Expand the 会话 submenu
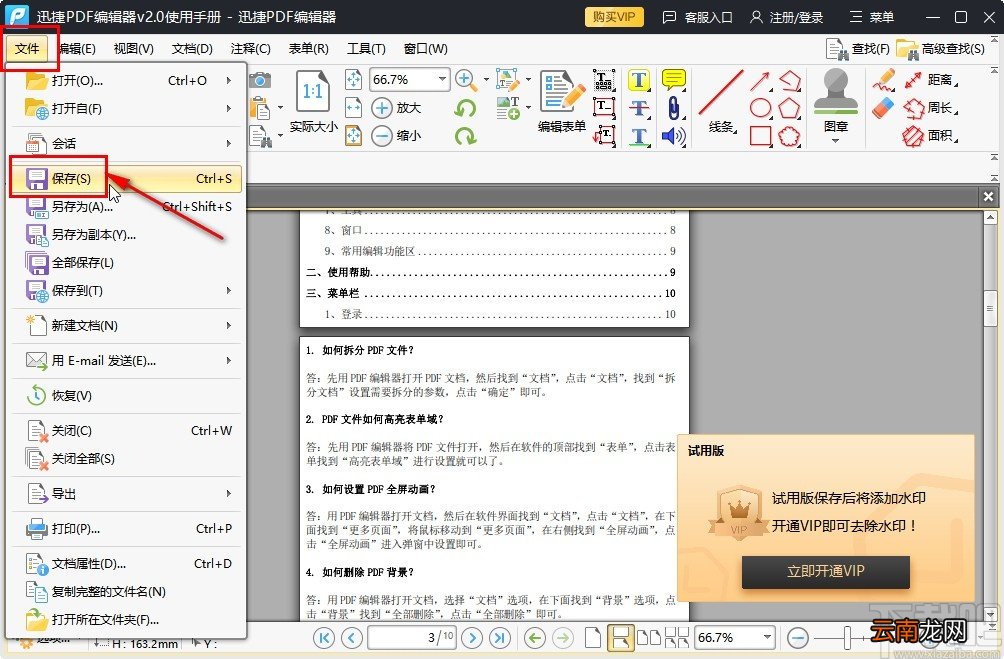The image size is (1004, 659). coord(126,143)
